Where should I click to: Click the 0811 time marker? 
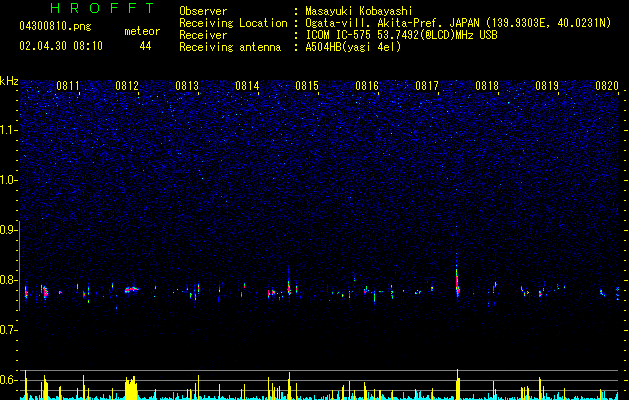(68, 86)
